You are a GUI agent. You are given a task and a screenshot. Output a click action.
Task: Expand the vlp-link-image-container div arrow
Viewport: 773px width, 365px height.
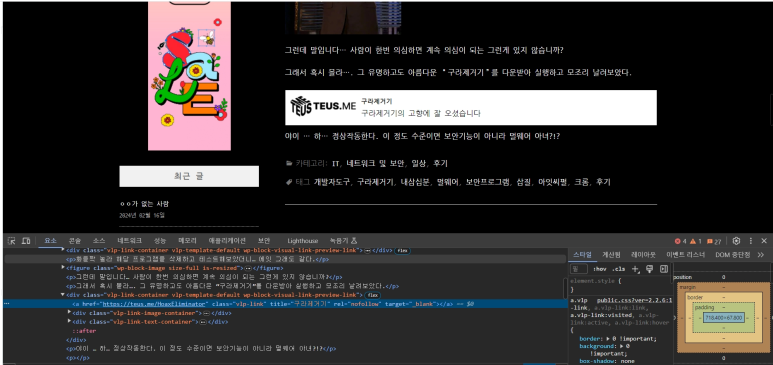tap(70, 313)
